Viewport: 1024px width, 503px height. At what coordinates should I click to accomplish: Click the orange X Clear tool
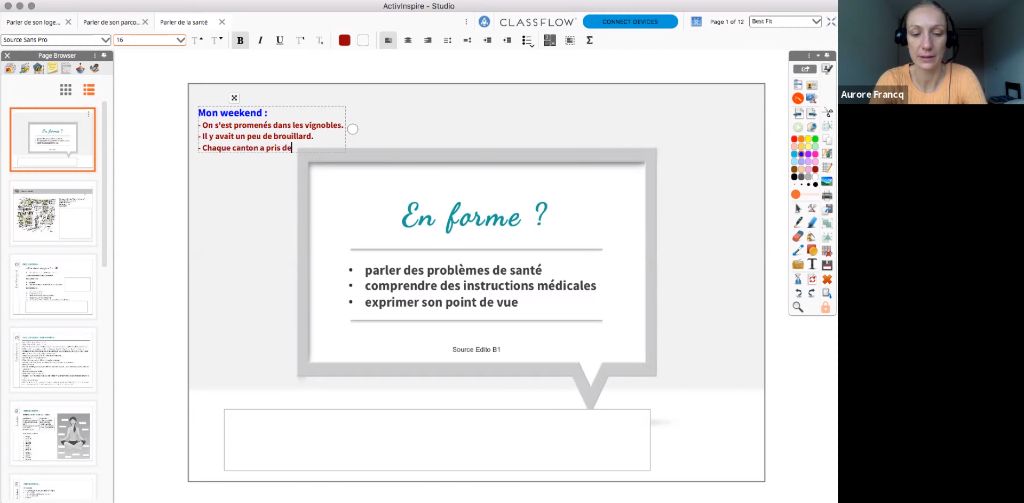827,279
